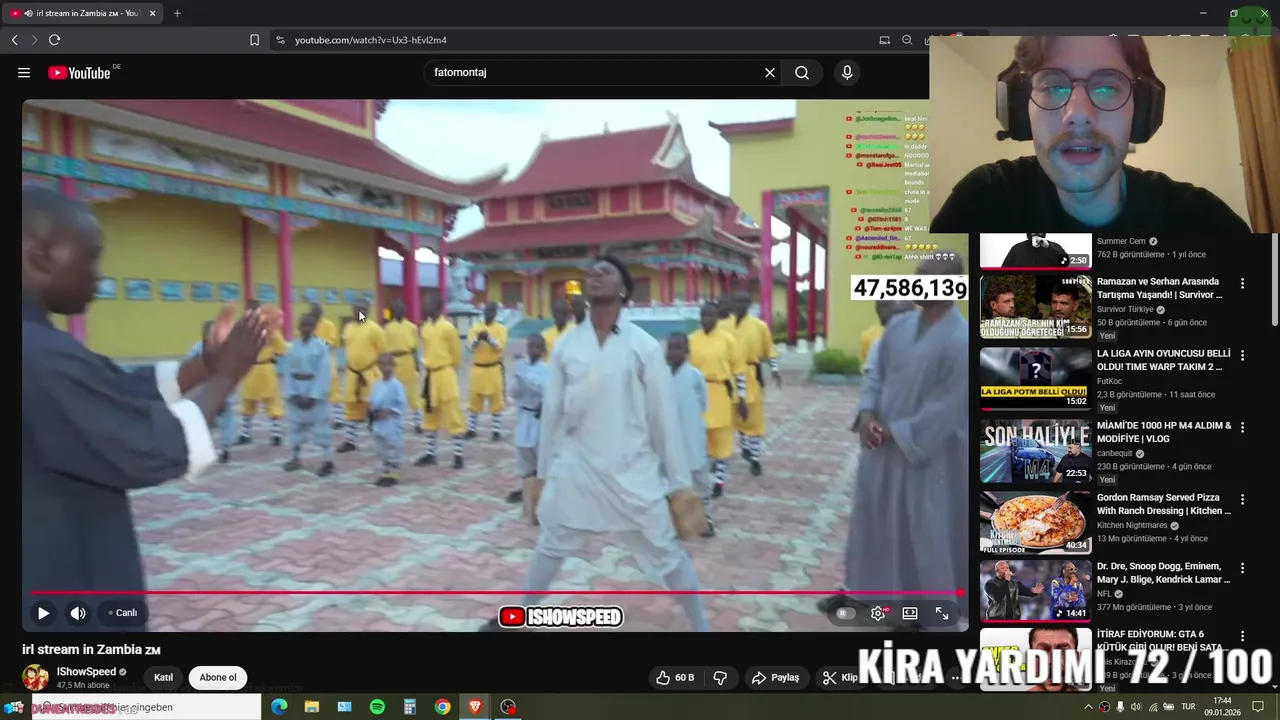Reload the current page
1280x720 pixels.
point(54,40)
